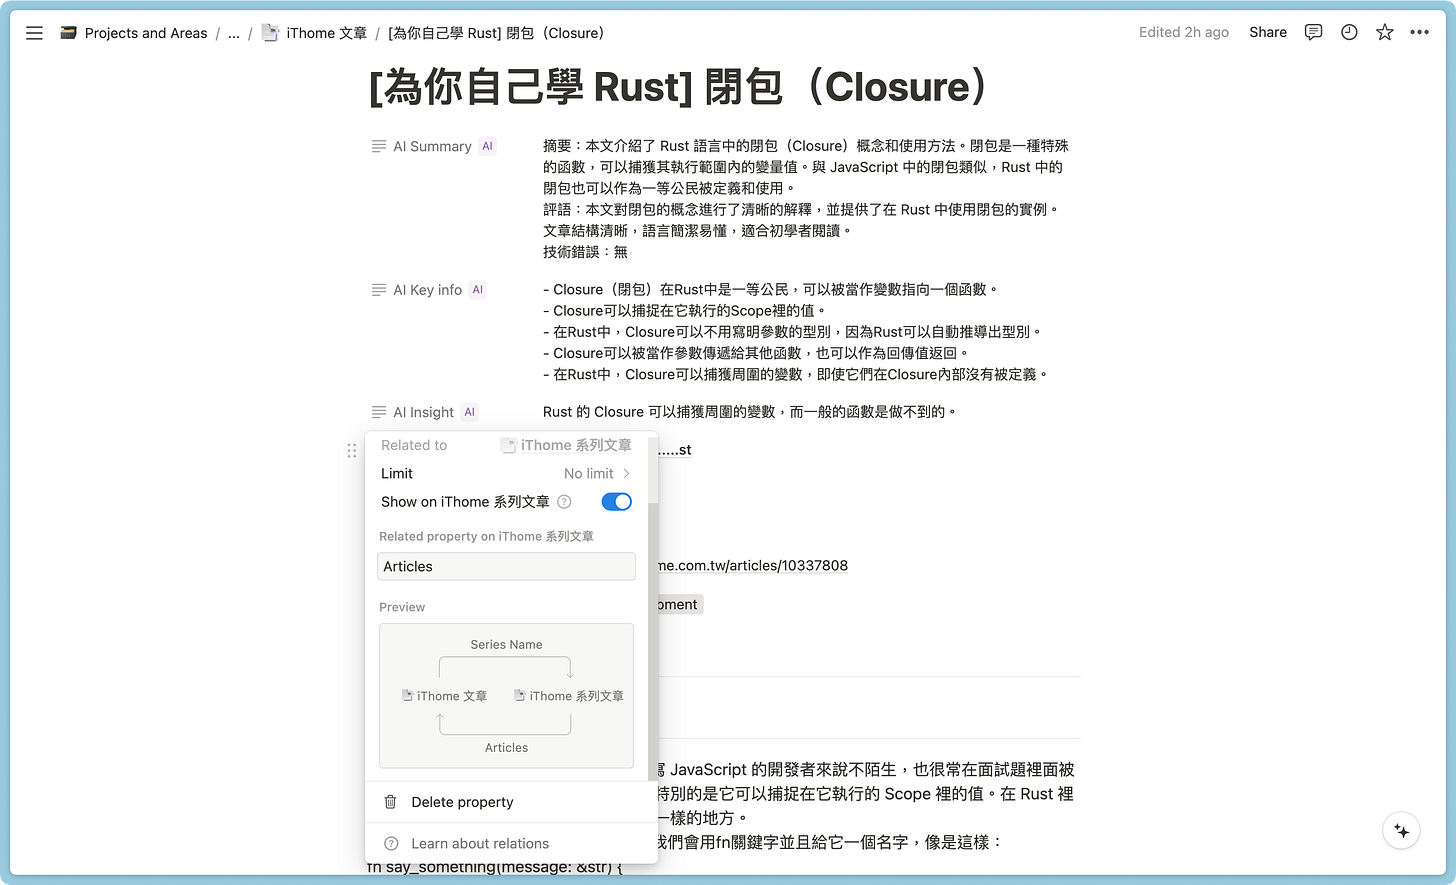Click the drag handle beside Related to
This screenshot has width=1456, height=885.
(x=351, y=451)
